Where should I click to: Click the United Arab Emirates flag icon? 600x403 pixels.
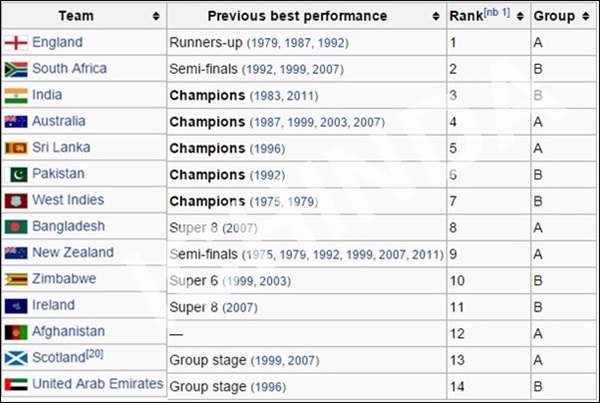(x=16, y=385)
